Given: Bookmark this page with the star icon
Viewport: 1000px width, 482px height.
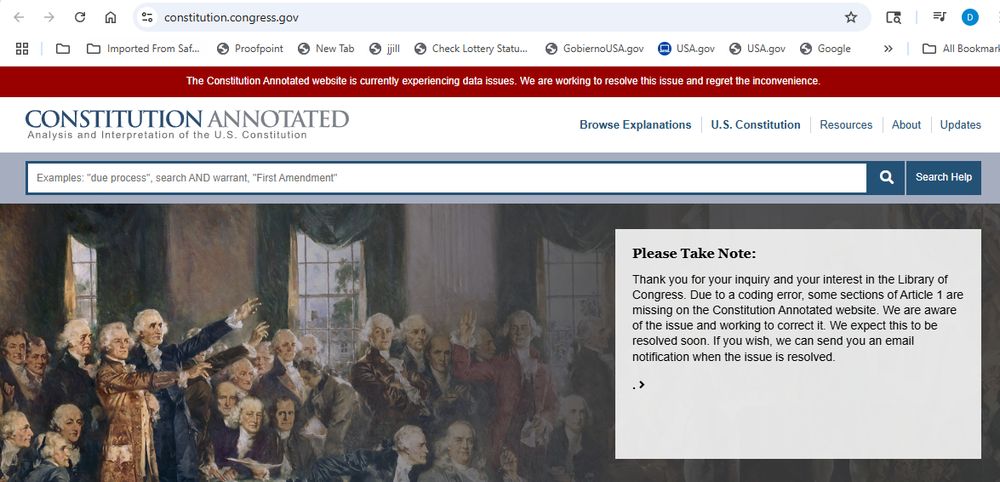Looking at the screenshot, I should [x=851, y=17].
